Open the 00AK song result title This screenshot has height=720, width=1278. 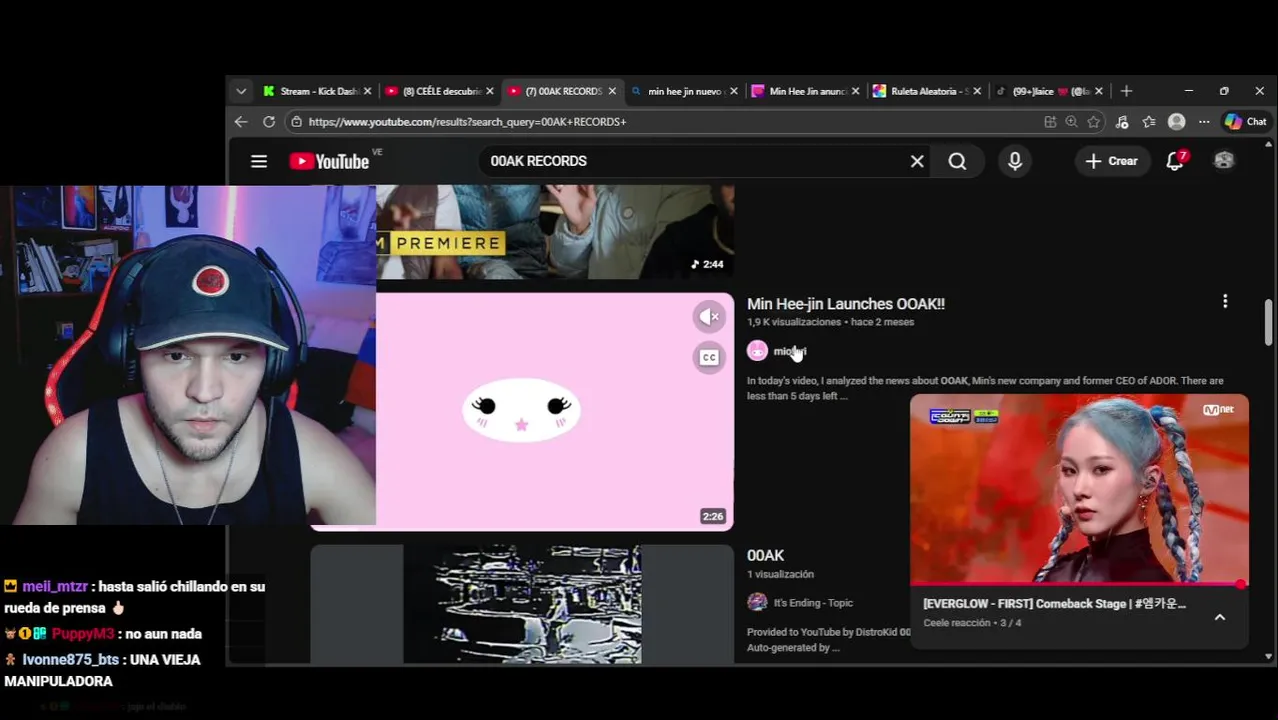click(765, 555)
